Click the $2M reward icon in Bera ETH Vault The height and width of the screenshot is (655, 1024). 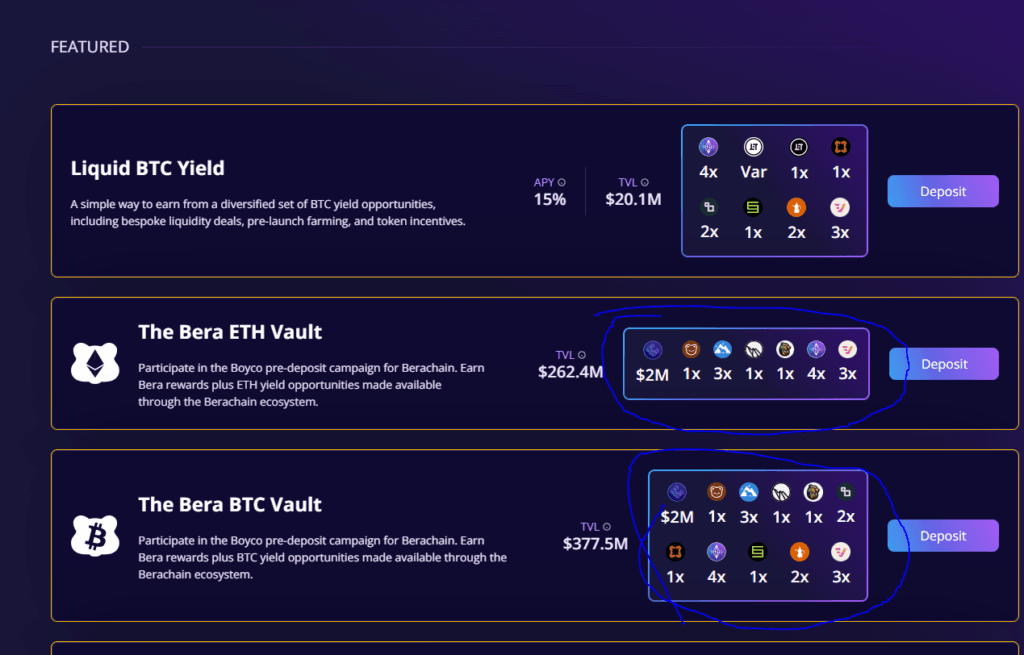pyautogui.click(x=652, y=350)
